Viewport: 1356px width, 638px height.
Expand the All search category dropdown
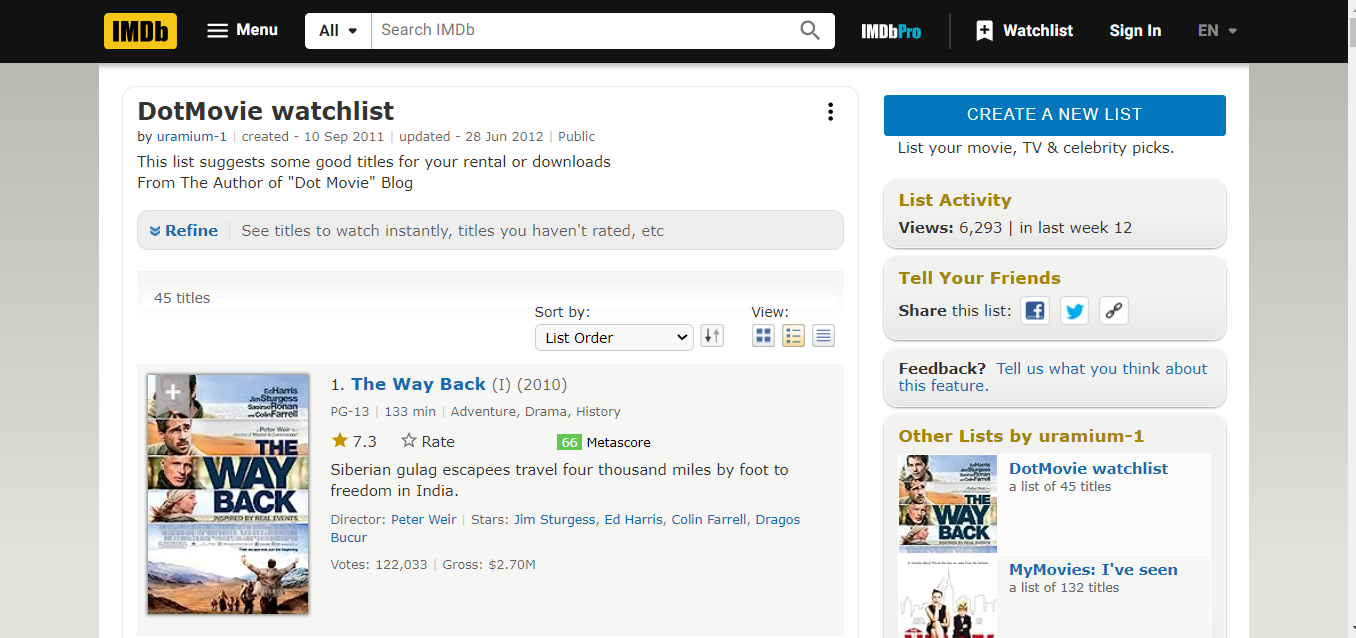click(x=338, y=31)
